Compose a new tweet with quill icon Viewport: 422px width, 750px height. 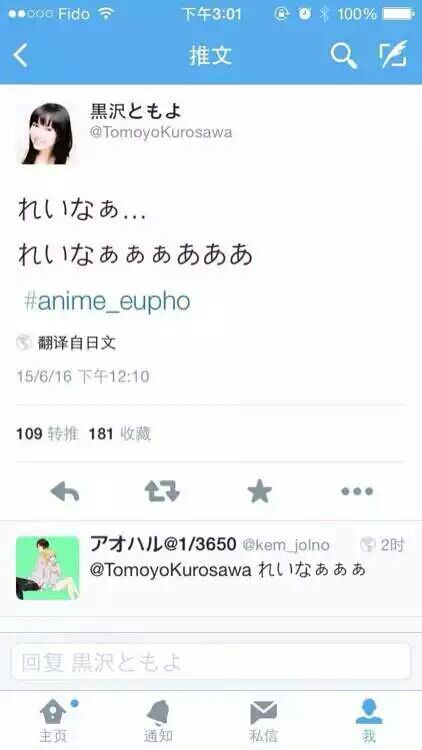(393, 55)
